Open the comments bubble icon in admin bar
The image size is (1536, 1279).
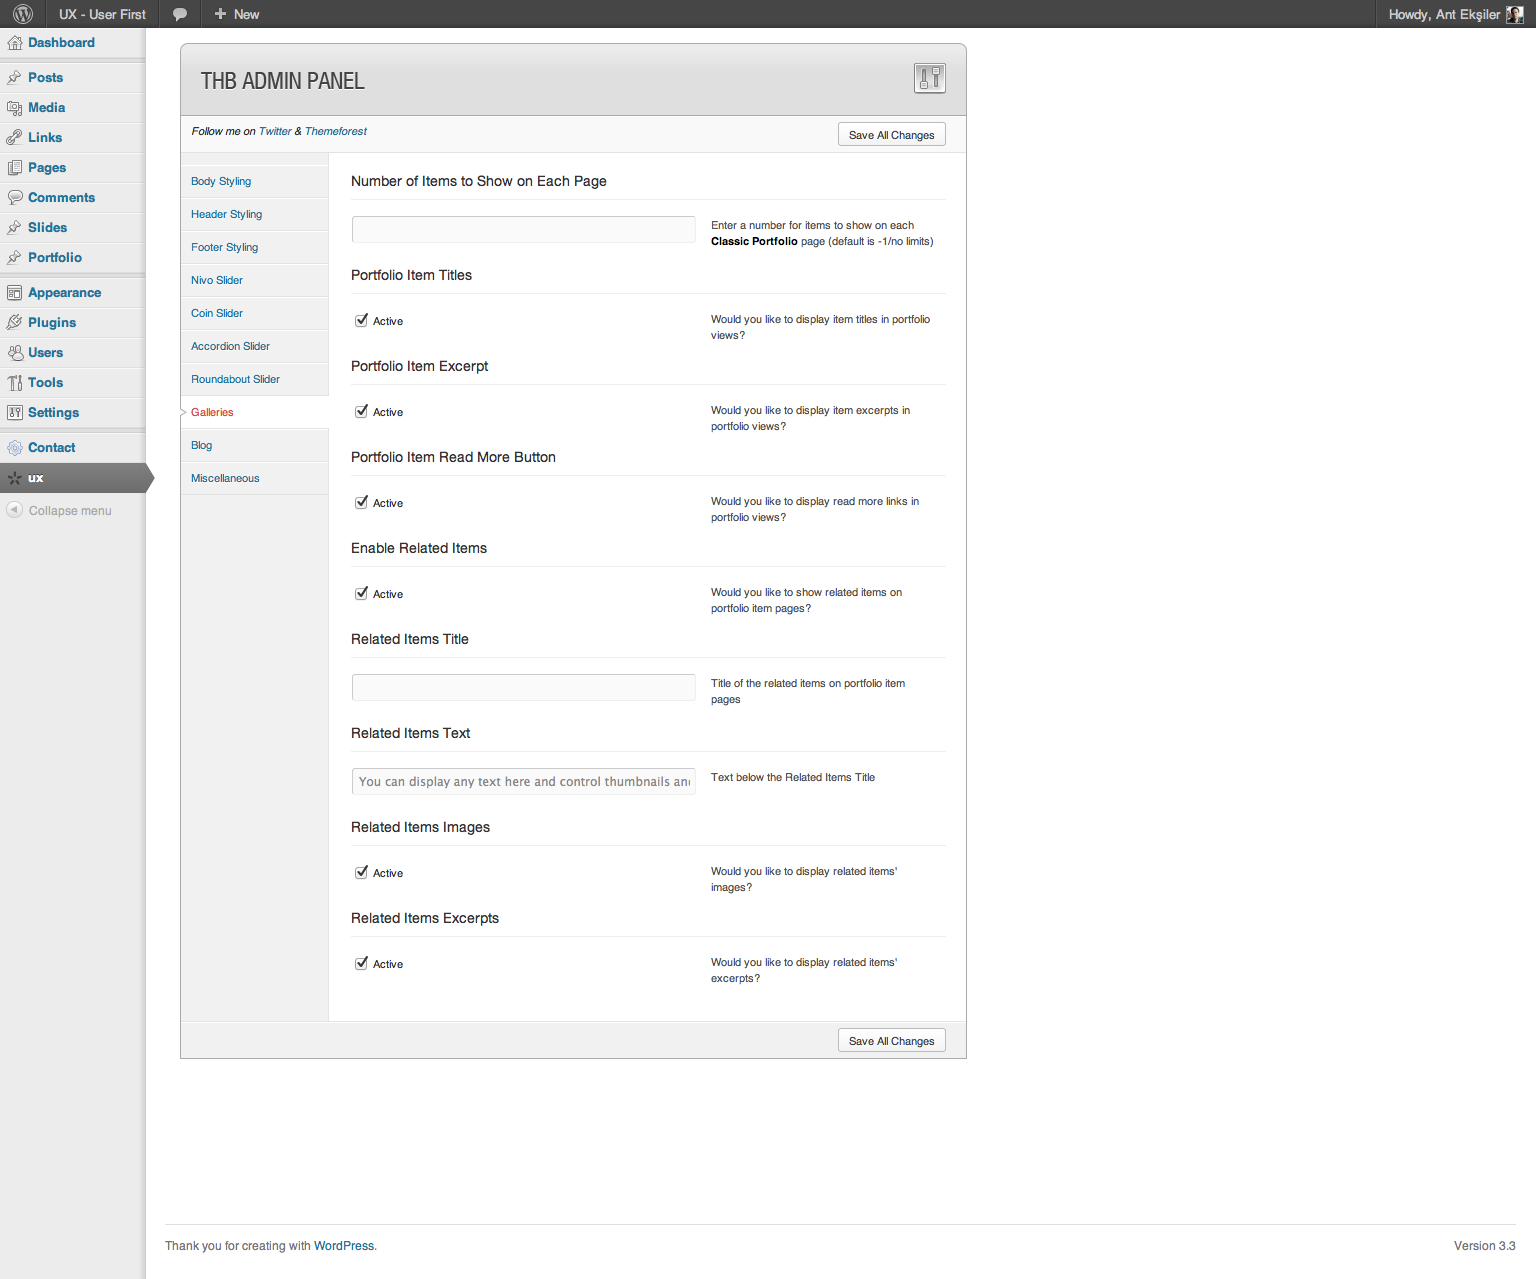point(180,14)
